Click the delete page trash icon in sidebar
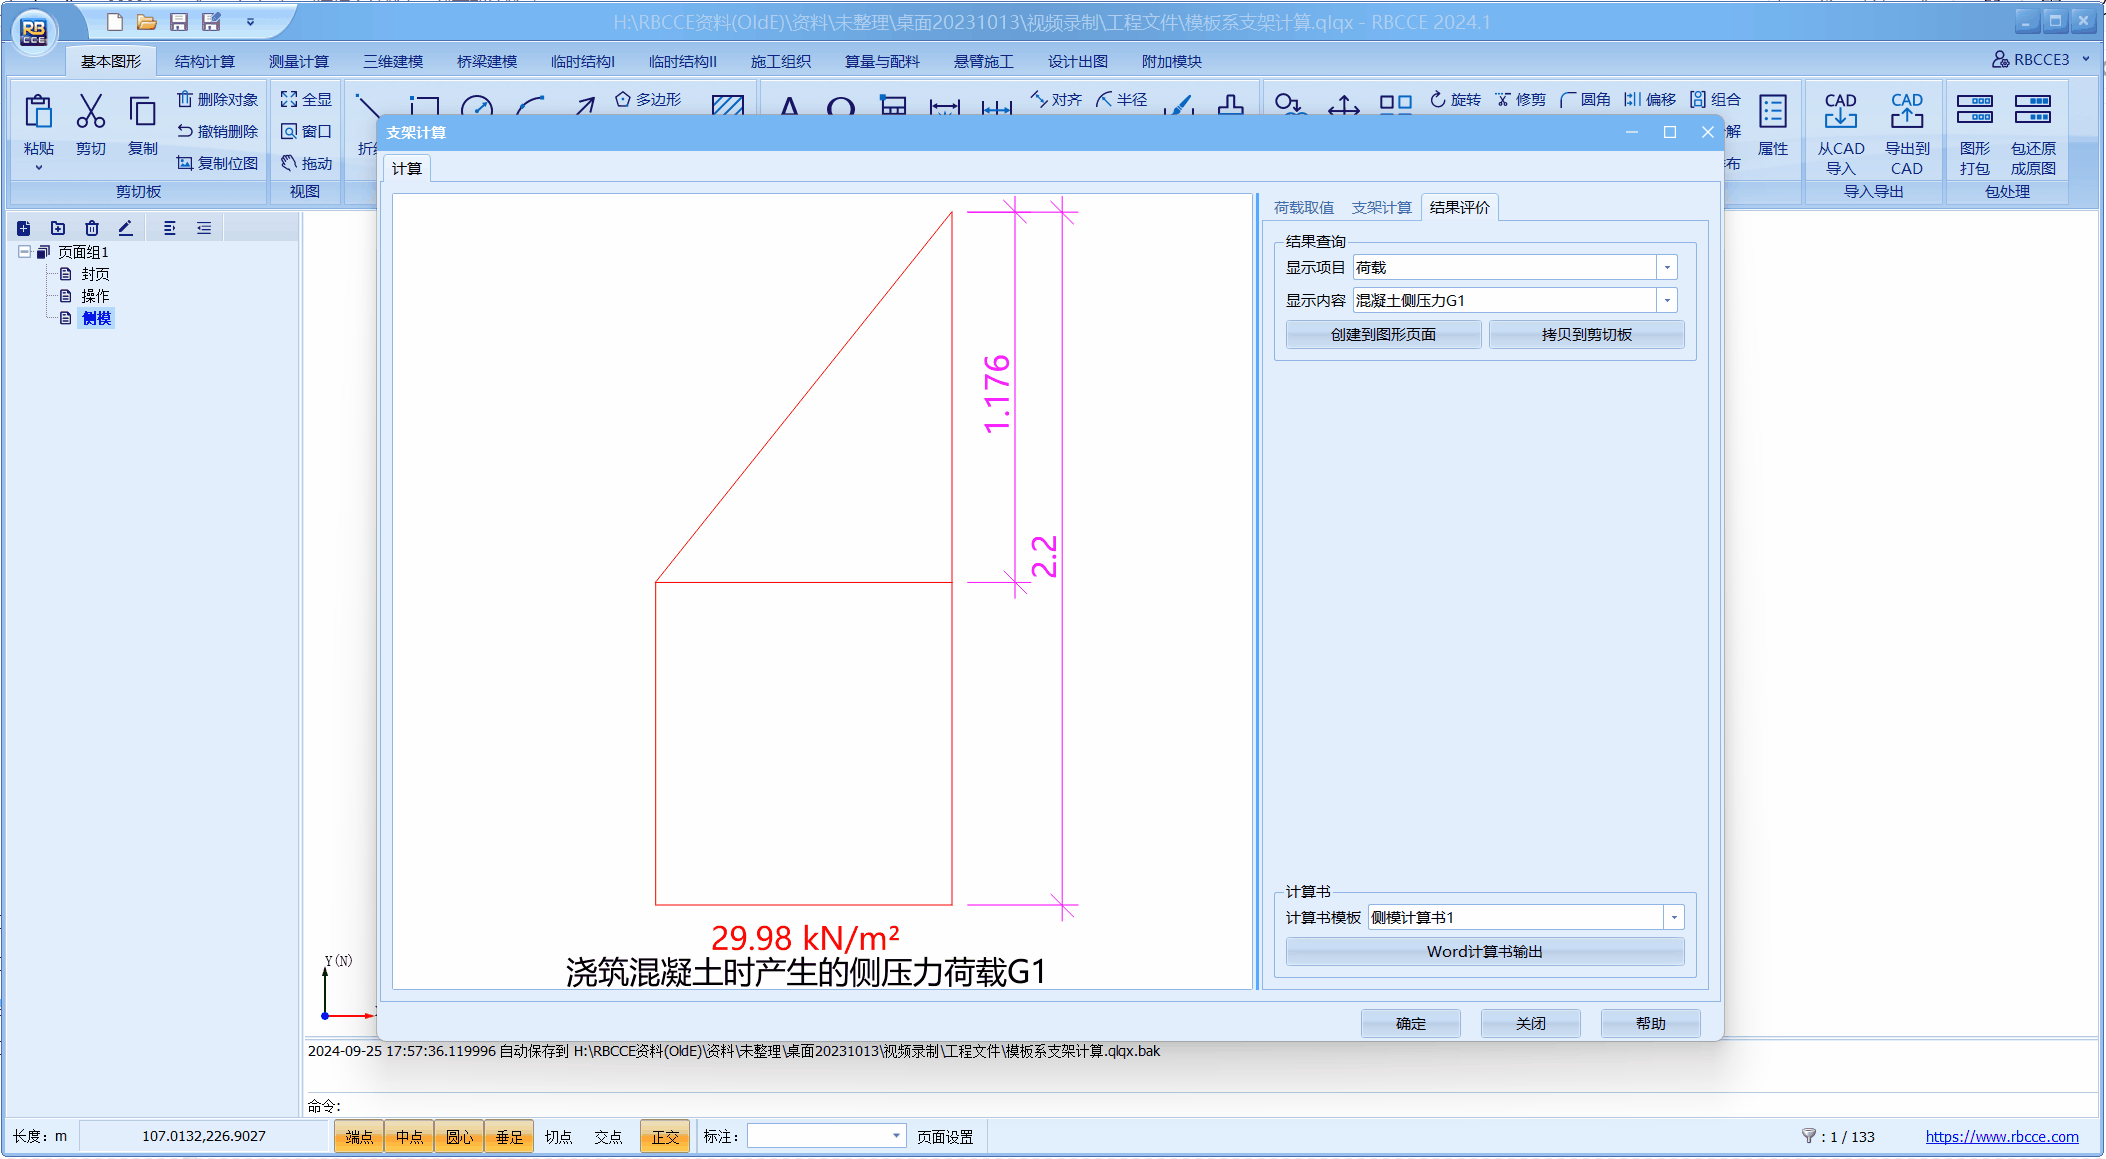The height and width of the screenshot is (1159, 2106). click(x=92, y=228)
